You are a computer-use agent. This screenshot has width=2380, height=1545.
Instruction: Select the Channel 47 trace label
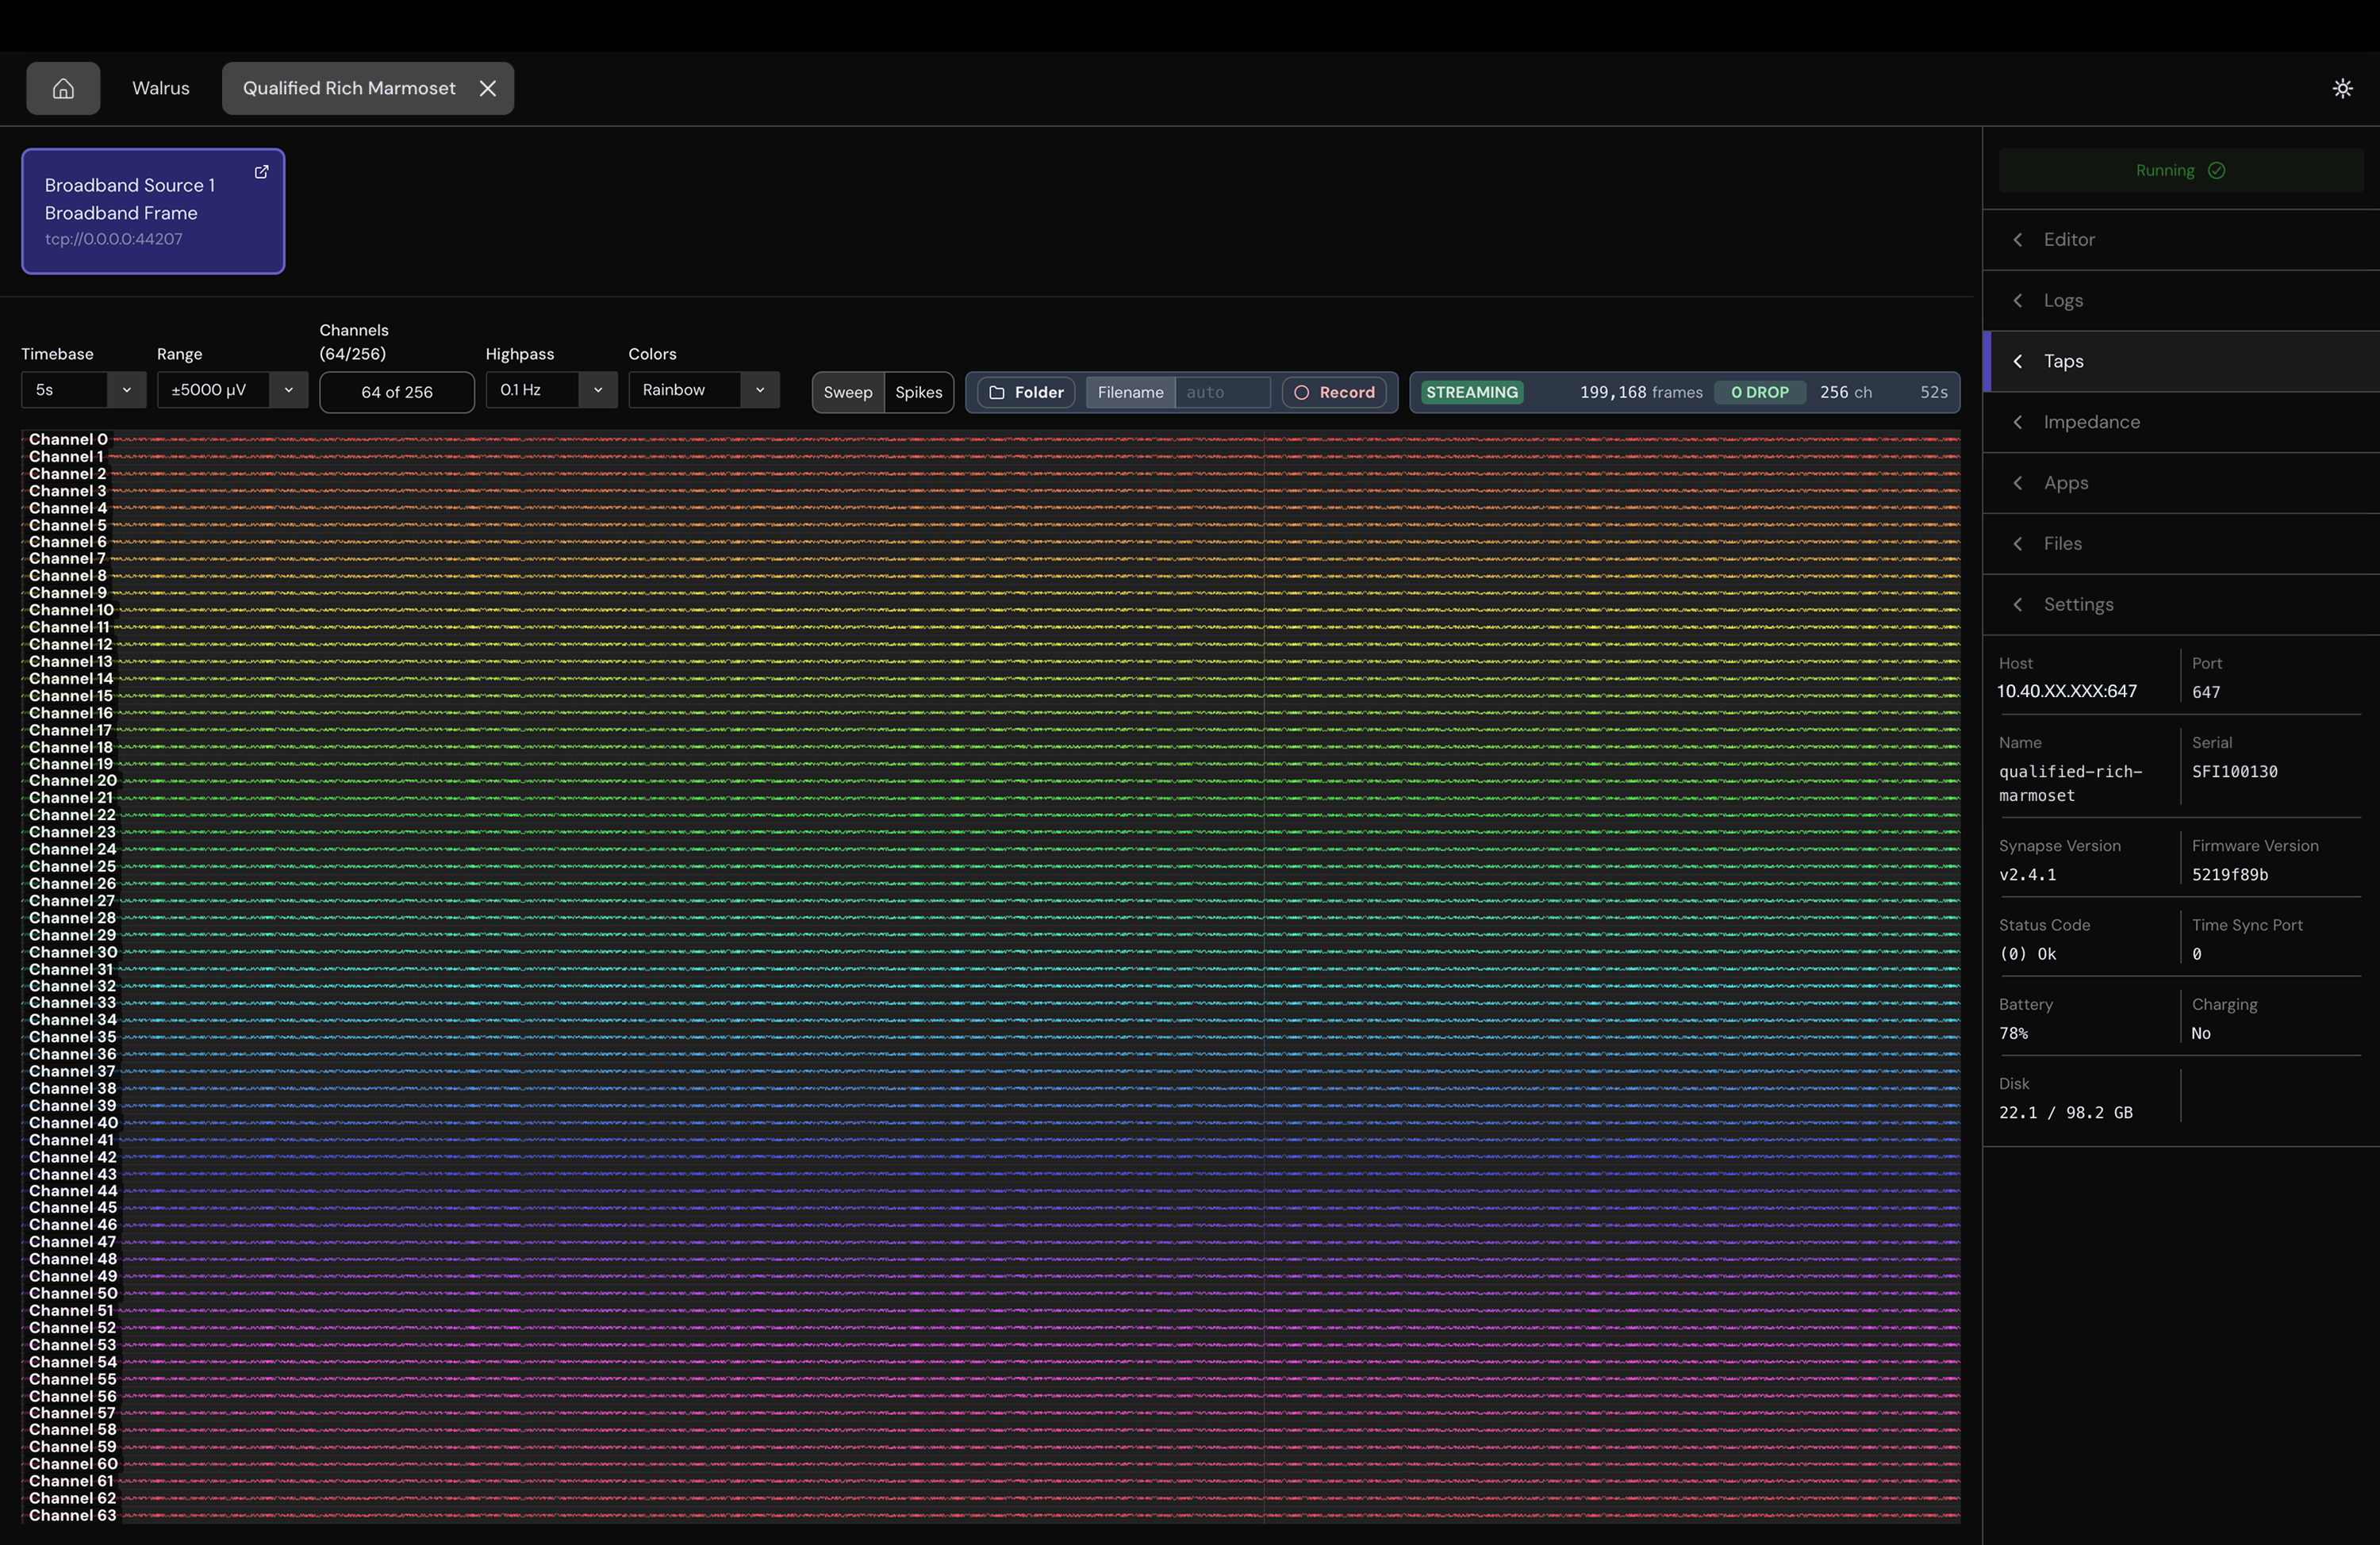72,1242
